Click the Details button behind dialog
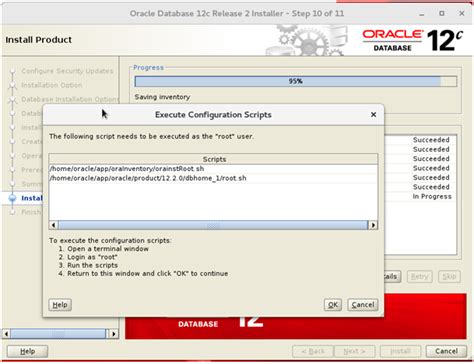The height and width of the screenshot is (364, 474). pyautogui.click(x=392, y=276)
